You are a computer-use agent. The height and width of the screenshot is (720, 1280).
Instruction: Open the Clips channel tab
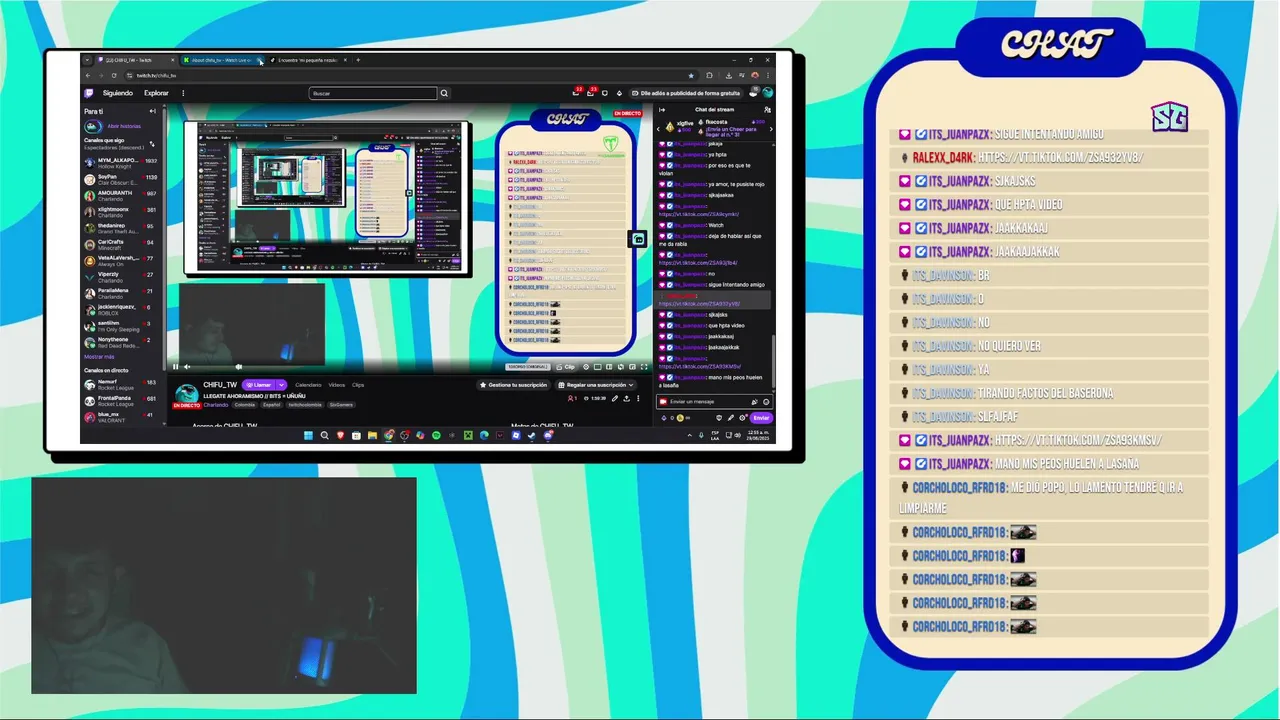[358, 385]
